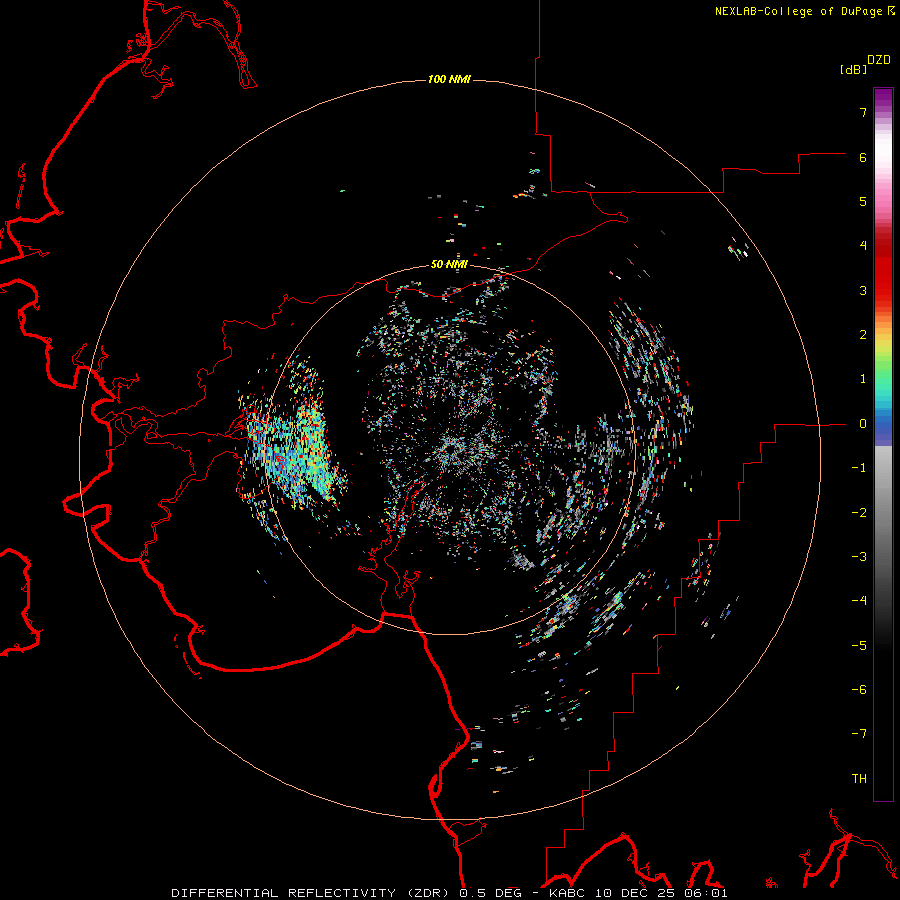Select the 6 dB tick label on the scale
Image resolution: width=900 pixels, height=900 pixels.
point(863,157)
